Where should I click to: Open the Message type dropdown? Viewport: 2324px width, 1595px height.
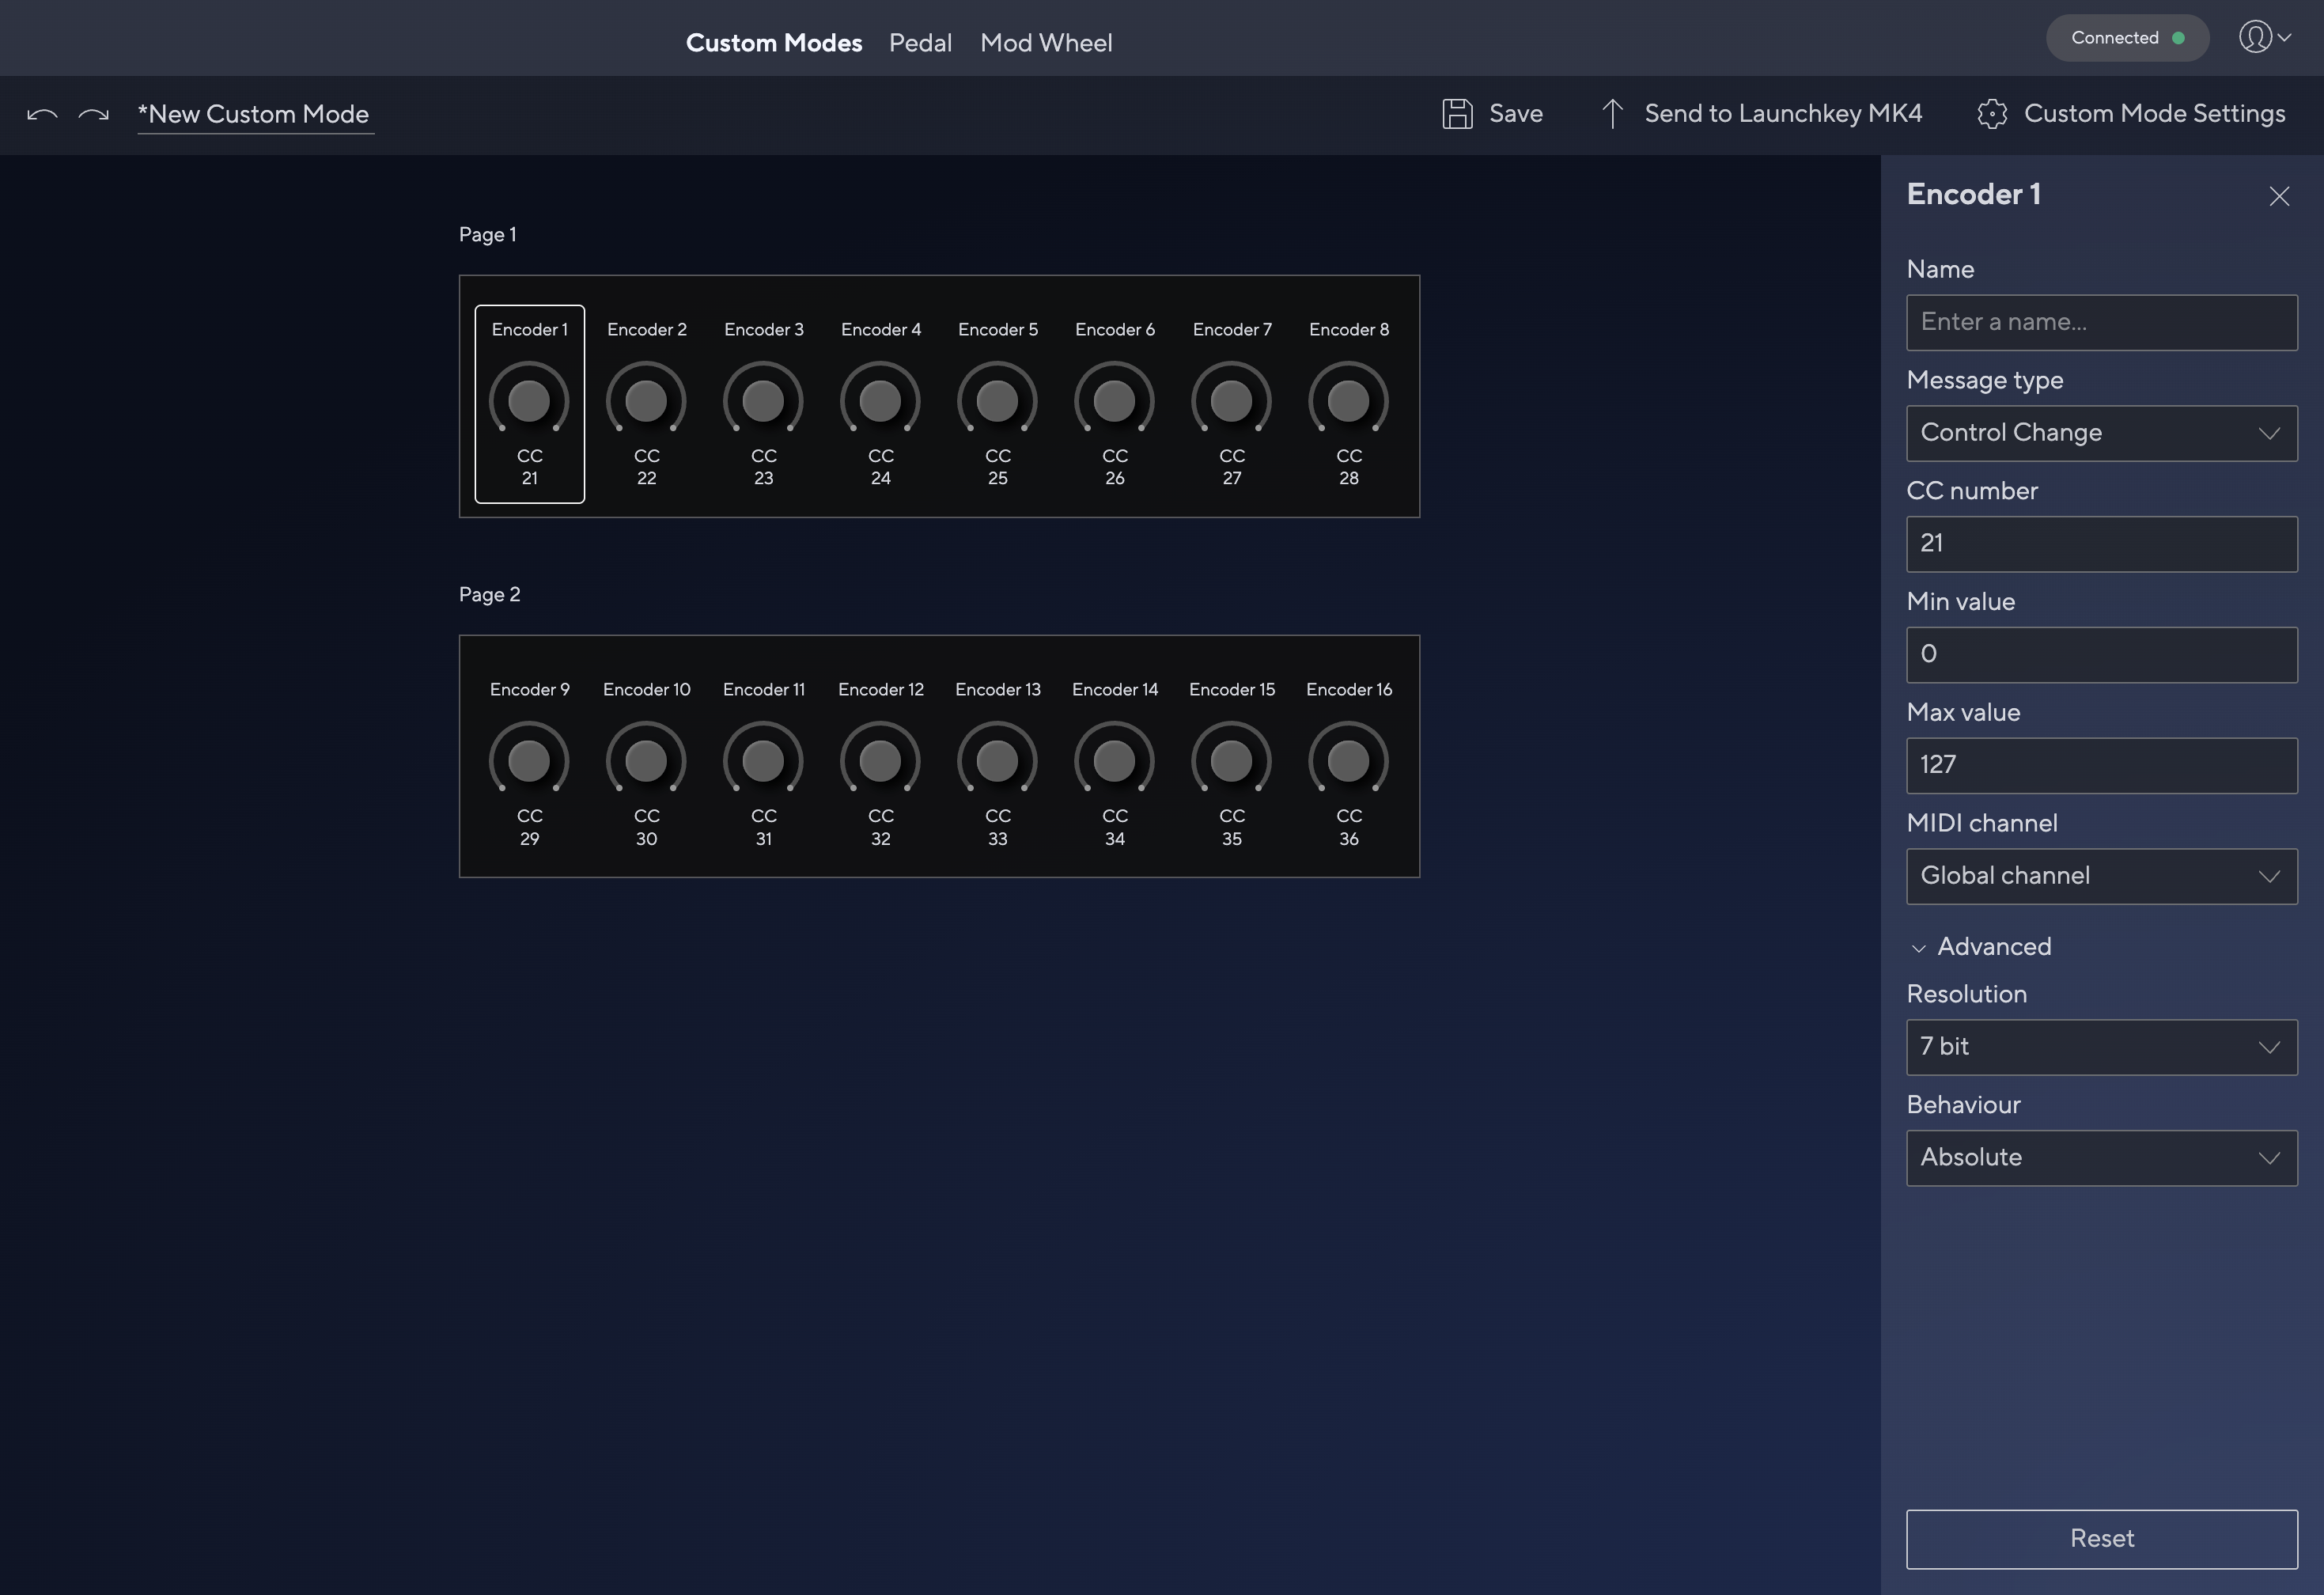click(2101, 433)
